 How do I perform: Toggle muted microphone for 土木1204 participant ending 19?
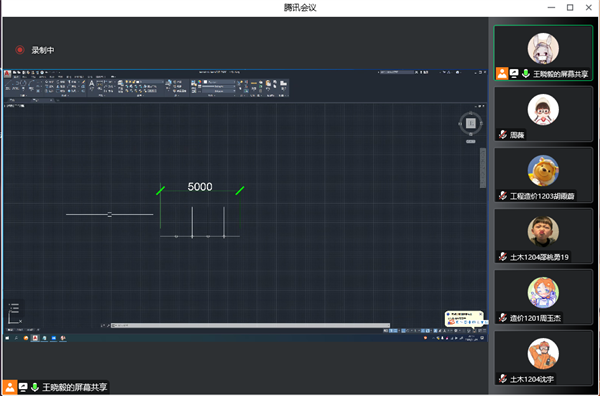[x=503, y=257]
